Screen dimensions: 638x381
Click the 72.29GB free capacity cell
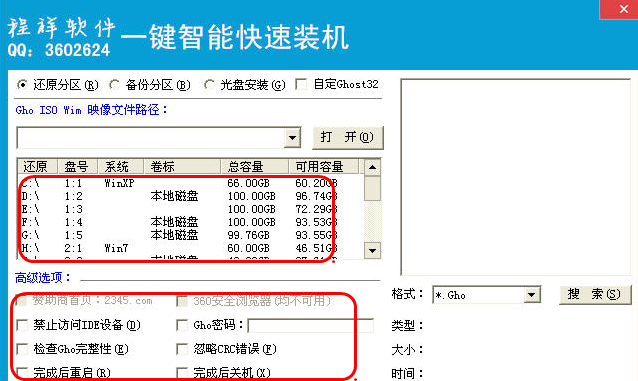point(316,209)
